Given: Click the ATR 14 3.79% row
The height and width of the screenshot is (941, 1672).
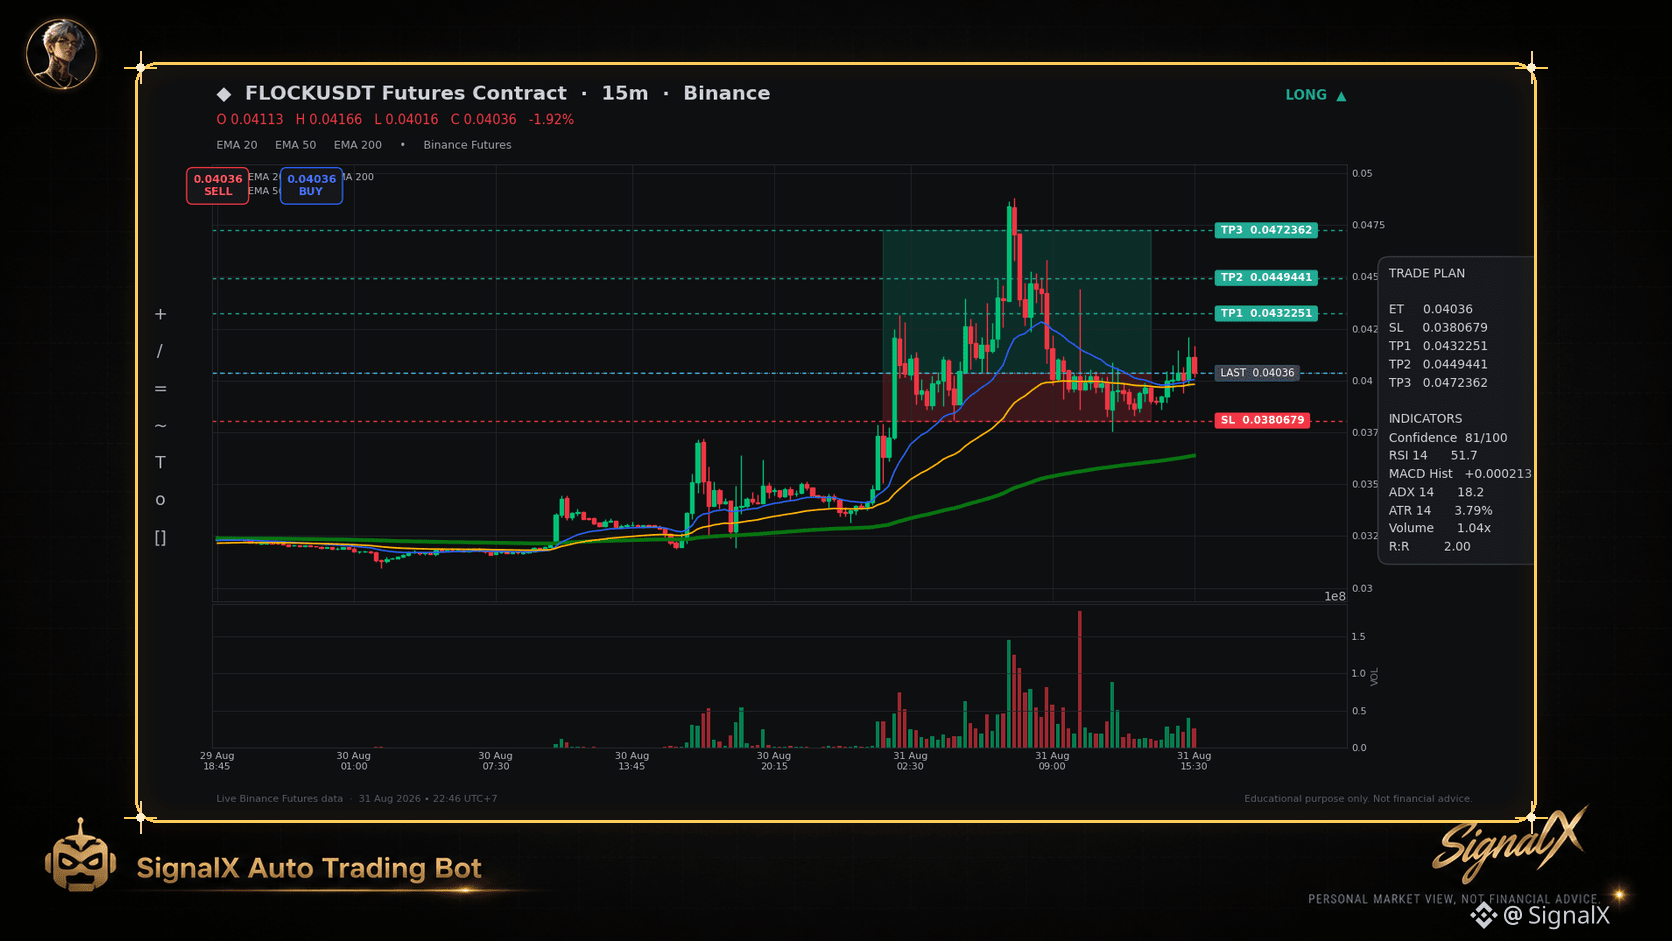Looking at the screenshot, I should 1440,511.
